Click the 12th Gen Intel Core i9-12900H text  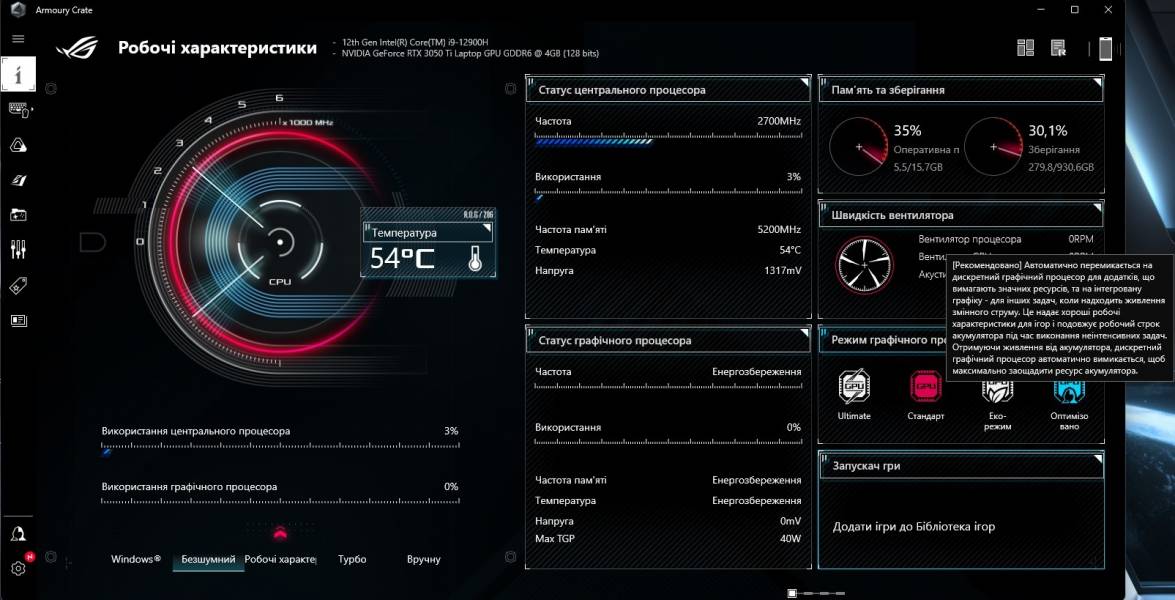(x=414, y=42)
